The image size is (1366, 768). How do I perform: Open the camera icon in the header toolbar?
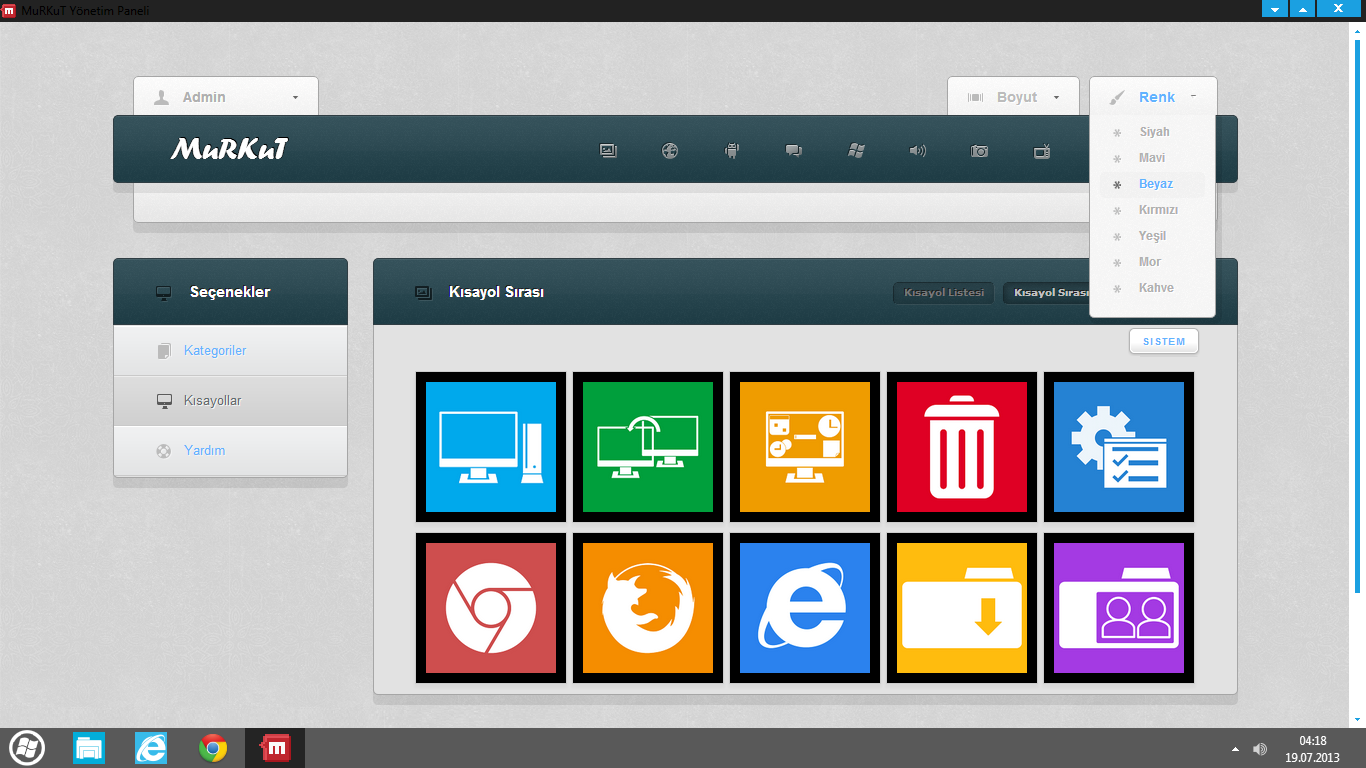pyautogui.click(x=979, y=151)
